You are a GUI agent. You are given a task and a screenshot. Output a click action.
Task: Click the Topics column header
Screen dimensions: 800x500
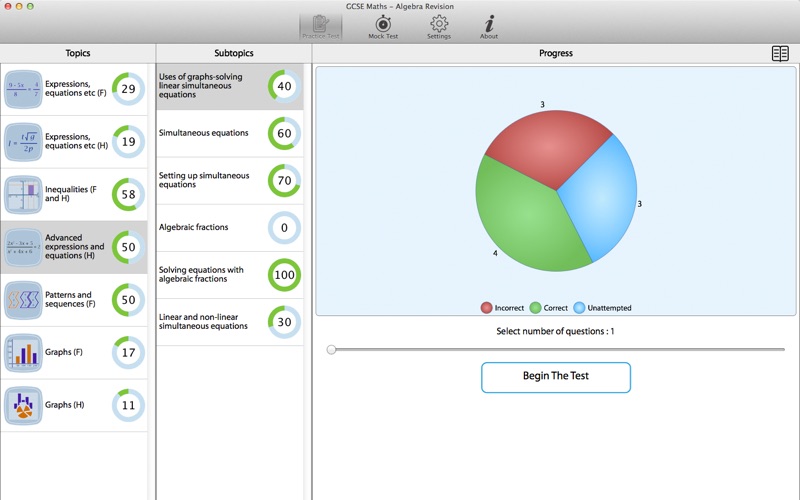(x=78, y=53)
